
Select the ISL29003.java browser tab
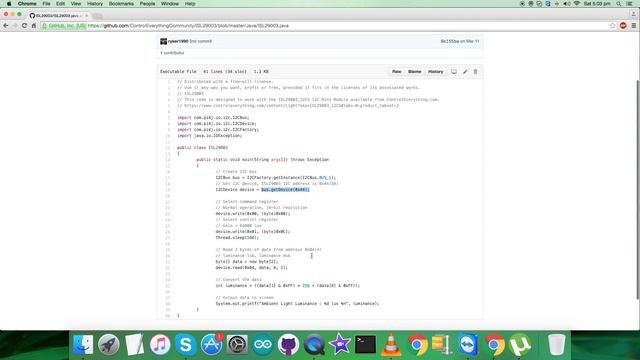pos(59,16)
